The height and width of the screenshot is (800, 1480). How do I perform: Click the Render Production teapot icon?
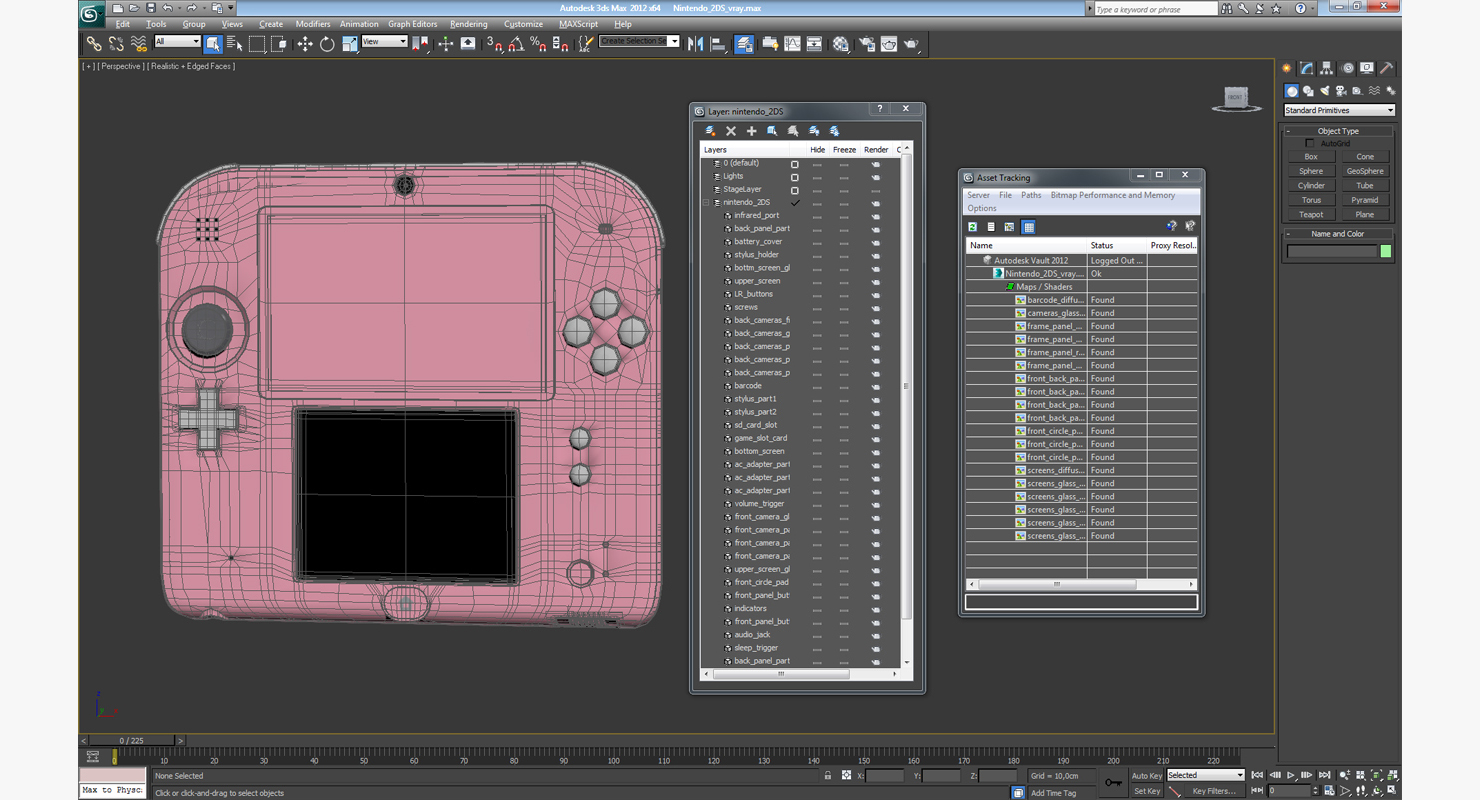(x=911, y=44)
